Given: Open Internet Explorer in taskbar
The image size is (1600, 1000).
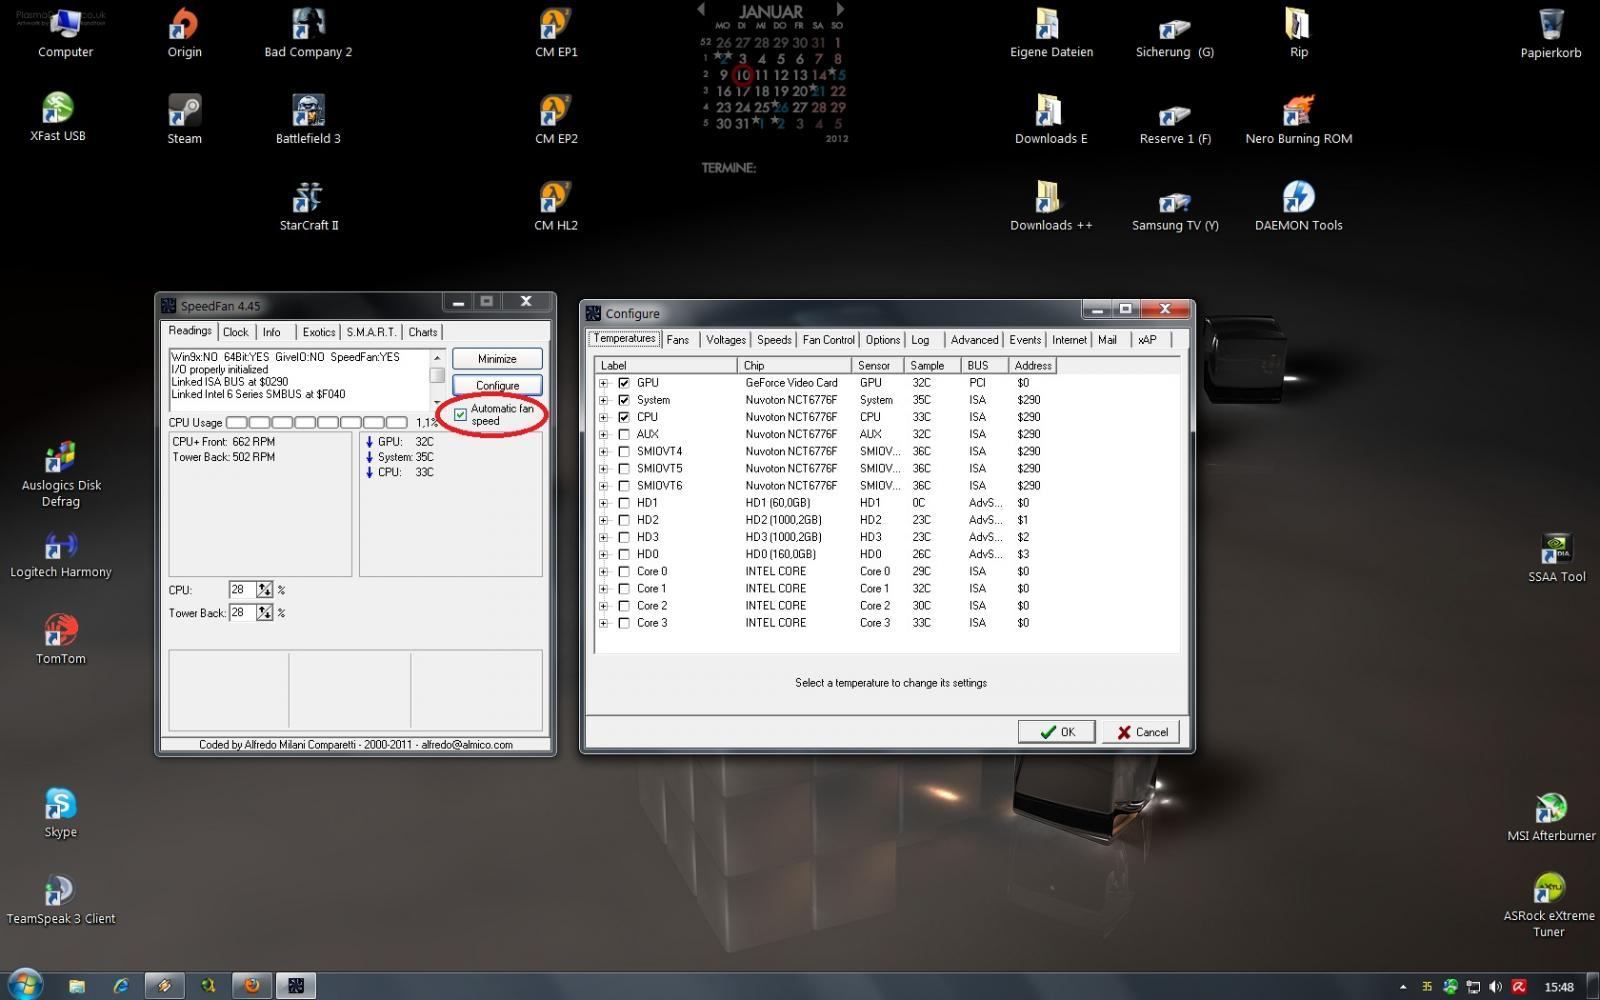Looking at the screenshot, I should point(121,986).
